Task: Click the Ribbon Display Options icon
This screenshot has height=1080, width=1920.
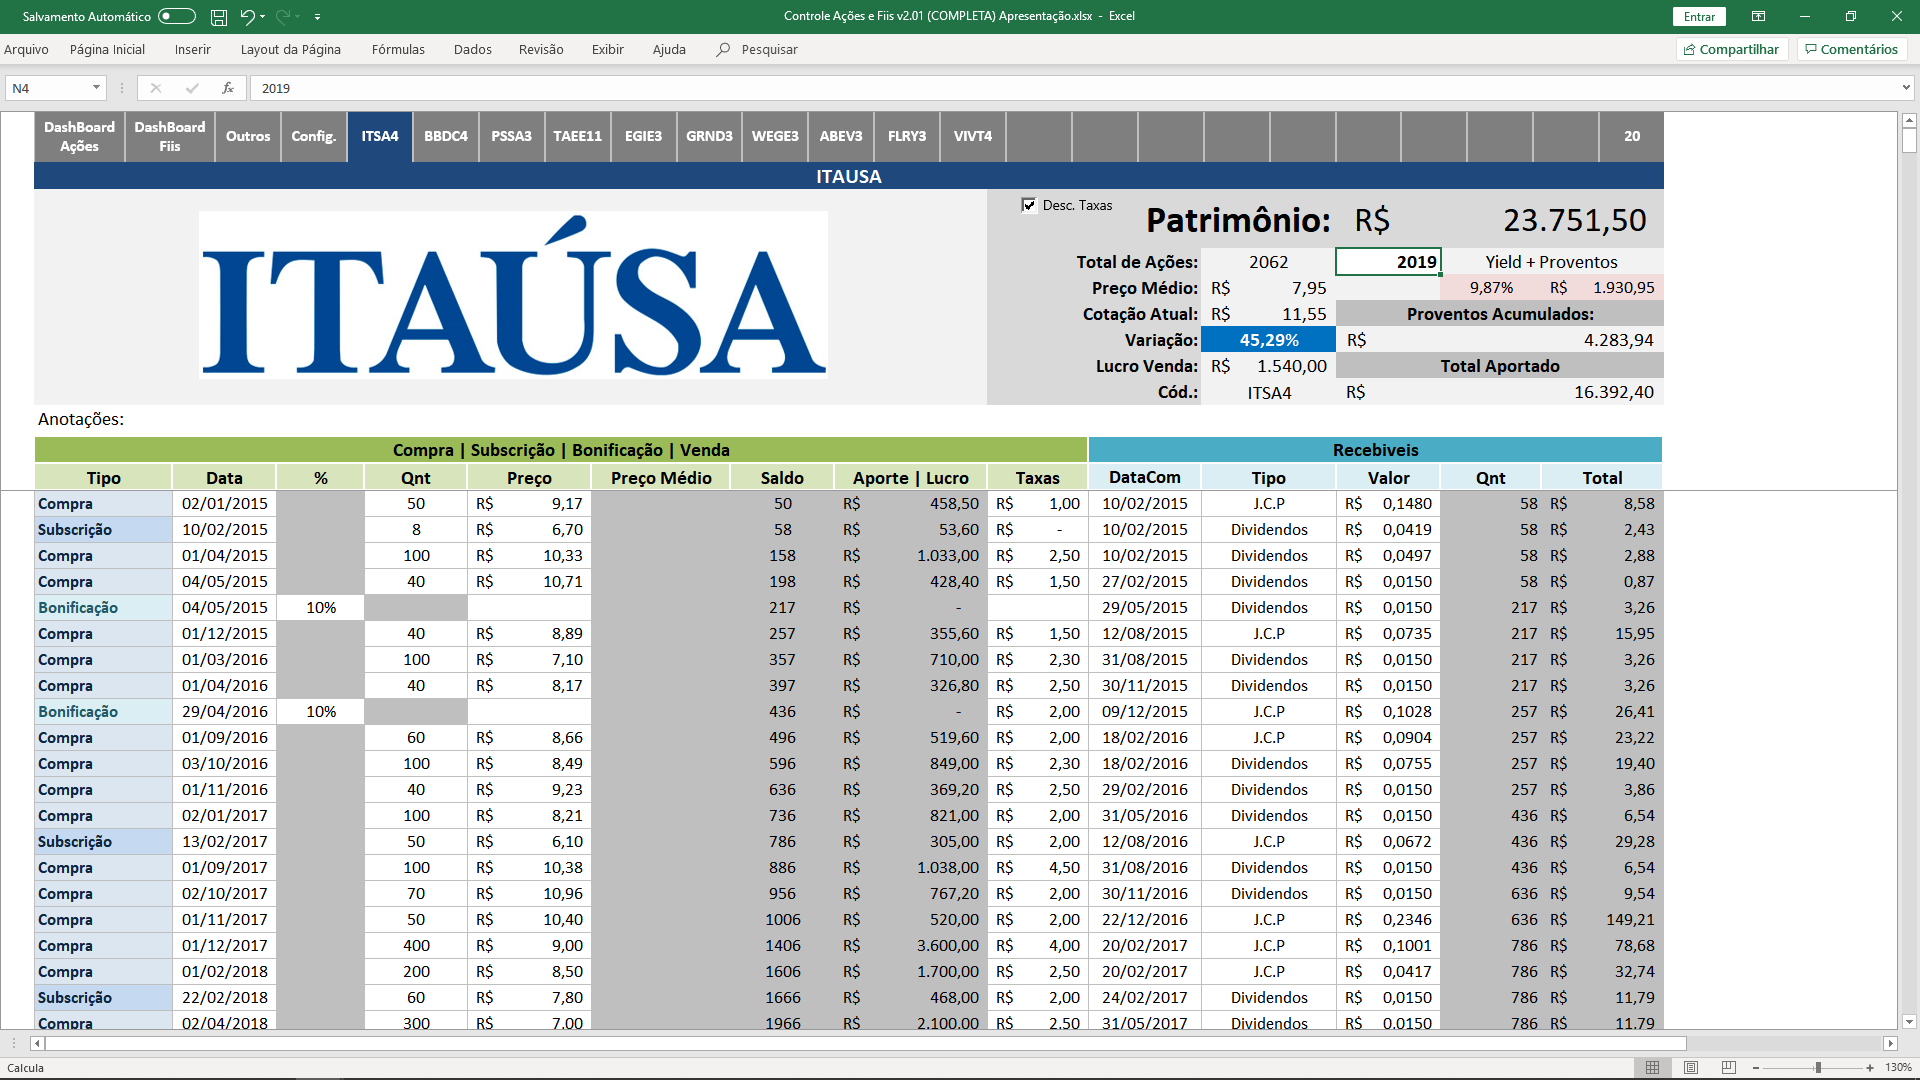Action: (x=1758, y=16)
